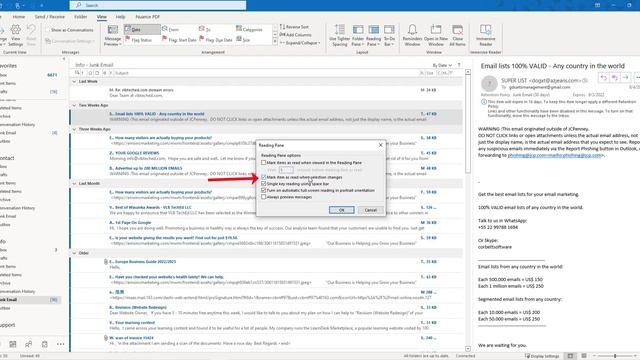The height and width of the screenshot is (360, 640).
Task: Toggle Mark item as read when selection changes
Action: tap(264, 177)
